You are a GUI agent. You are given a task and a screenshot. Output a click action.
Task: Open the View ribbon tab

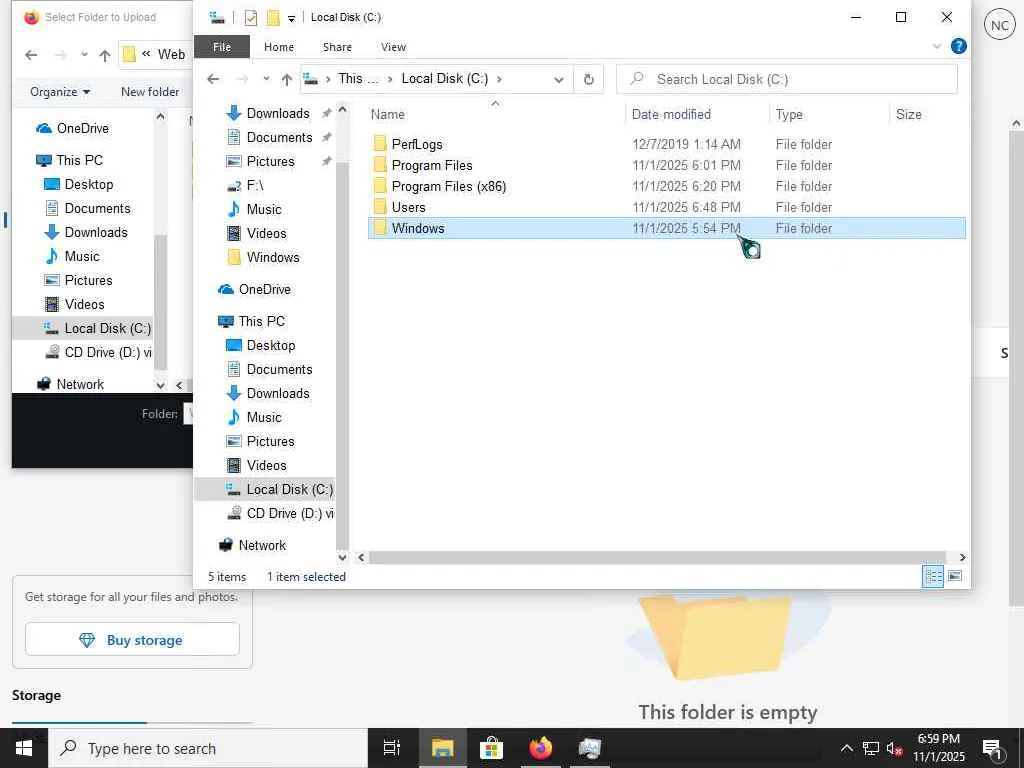click(x=393, y=47)
